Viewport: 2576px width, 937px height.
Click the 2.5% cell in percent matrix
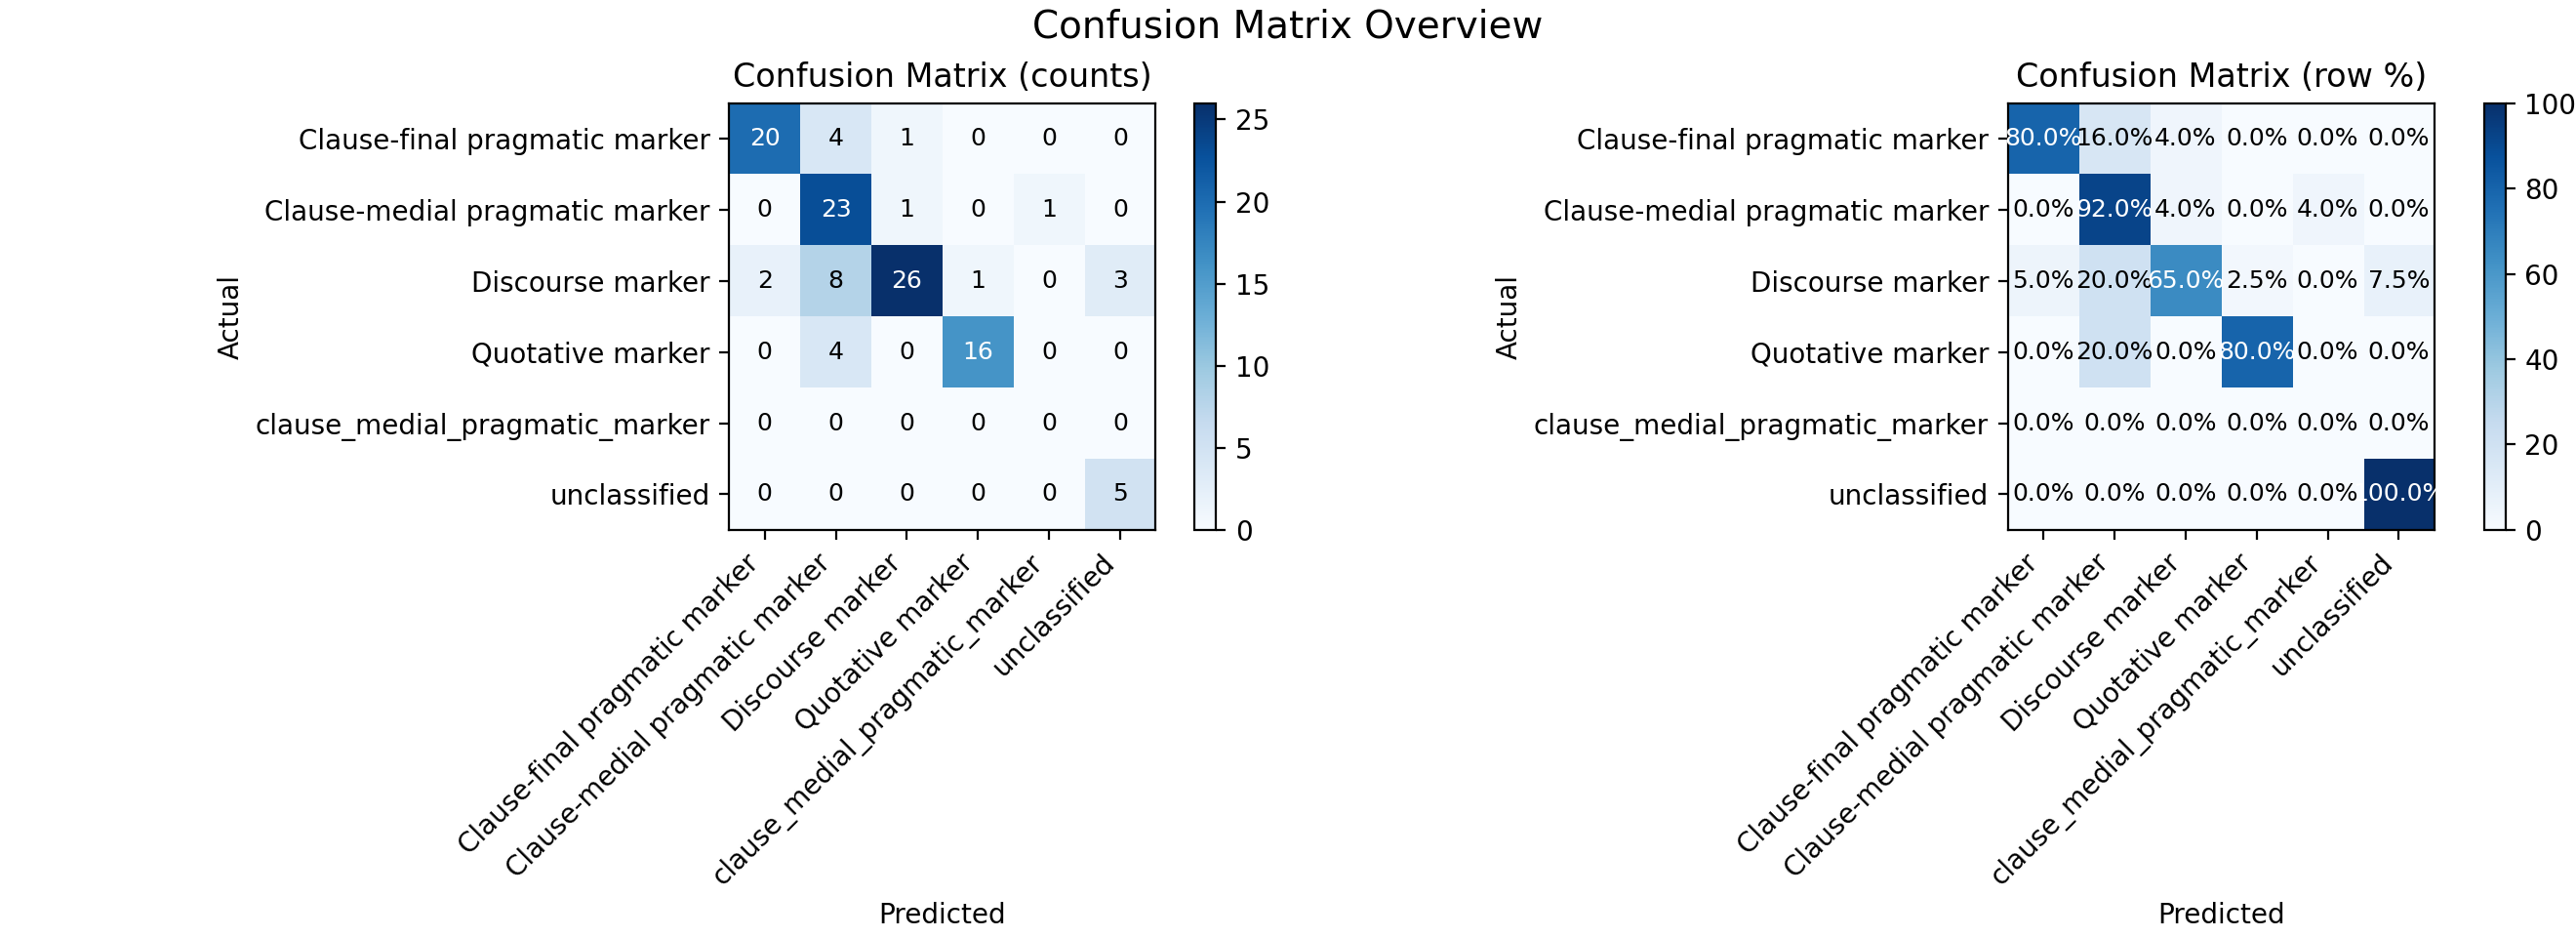2257,281
